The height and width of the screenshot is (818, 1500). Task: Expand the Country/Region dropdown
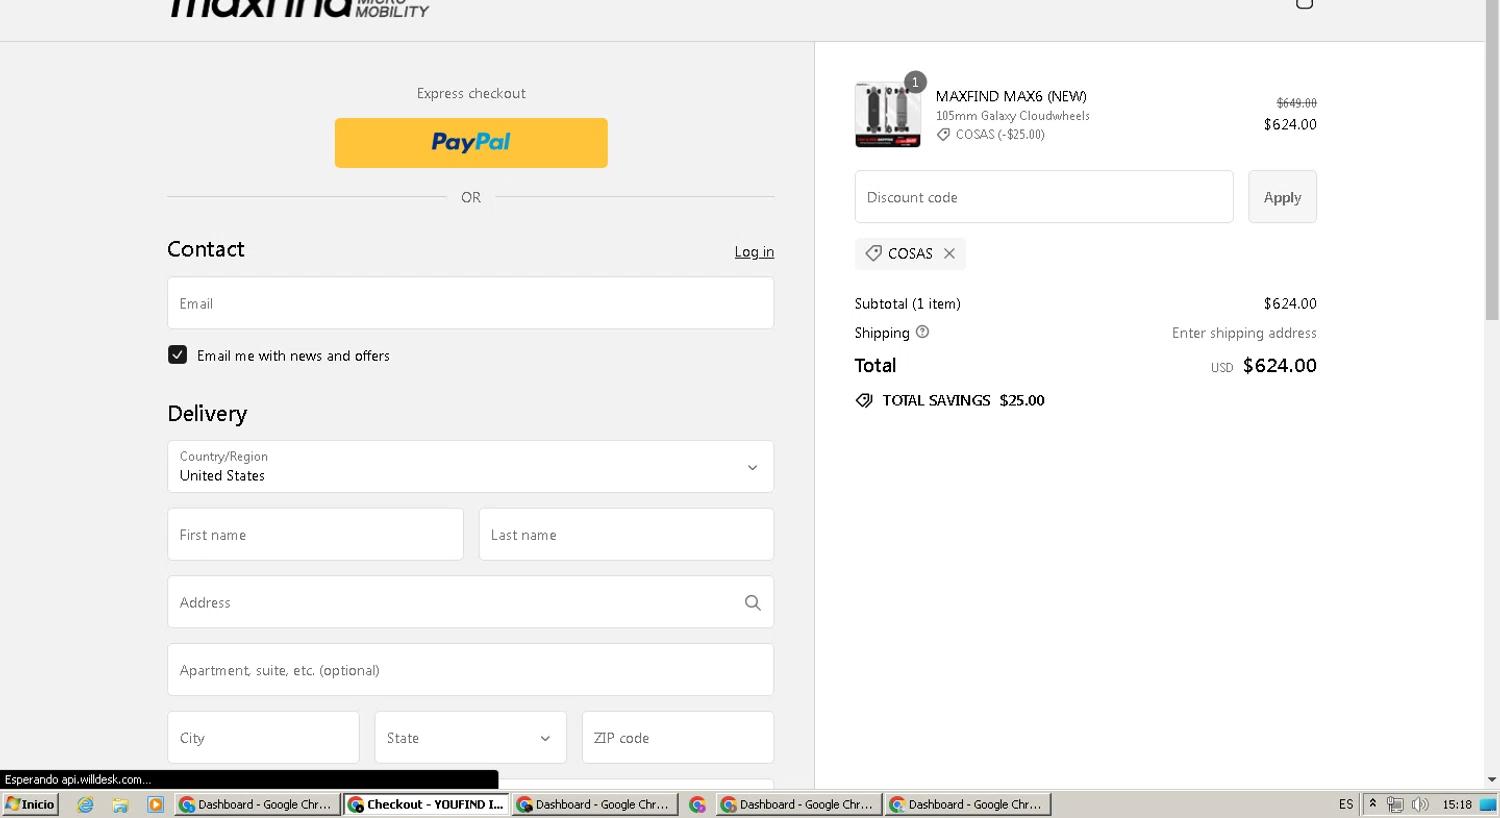[470, 467]
